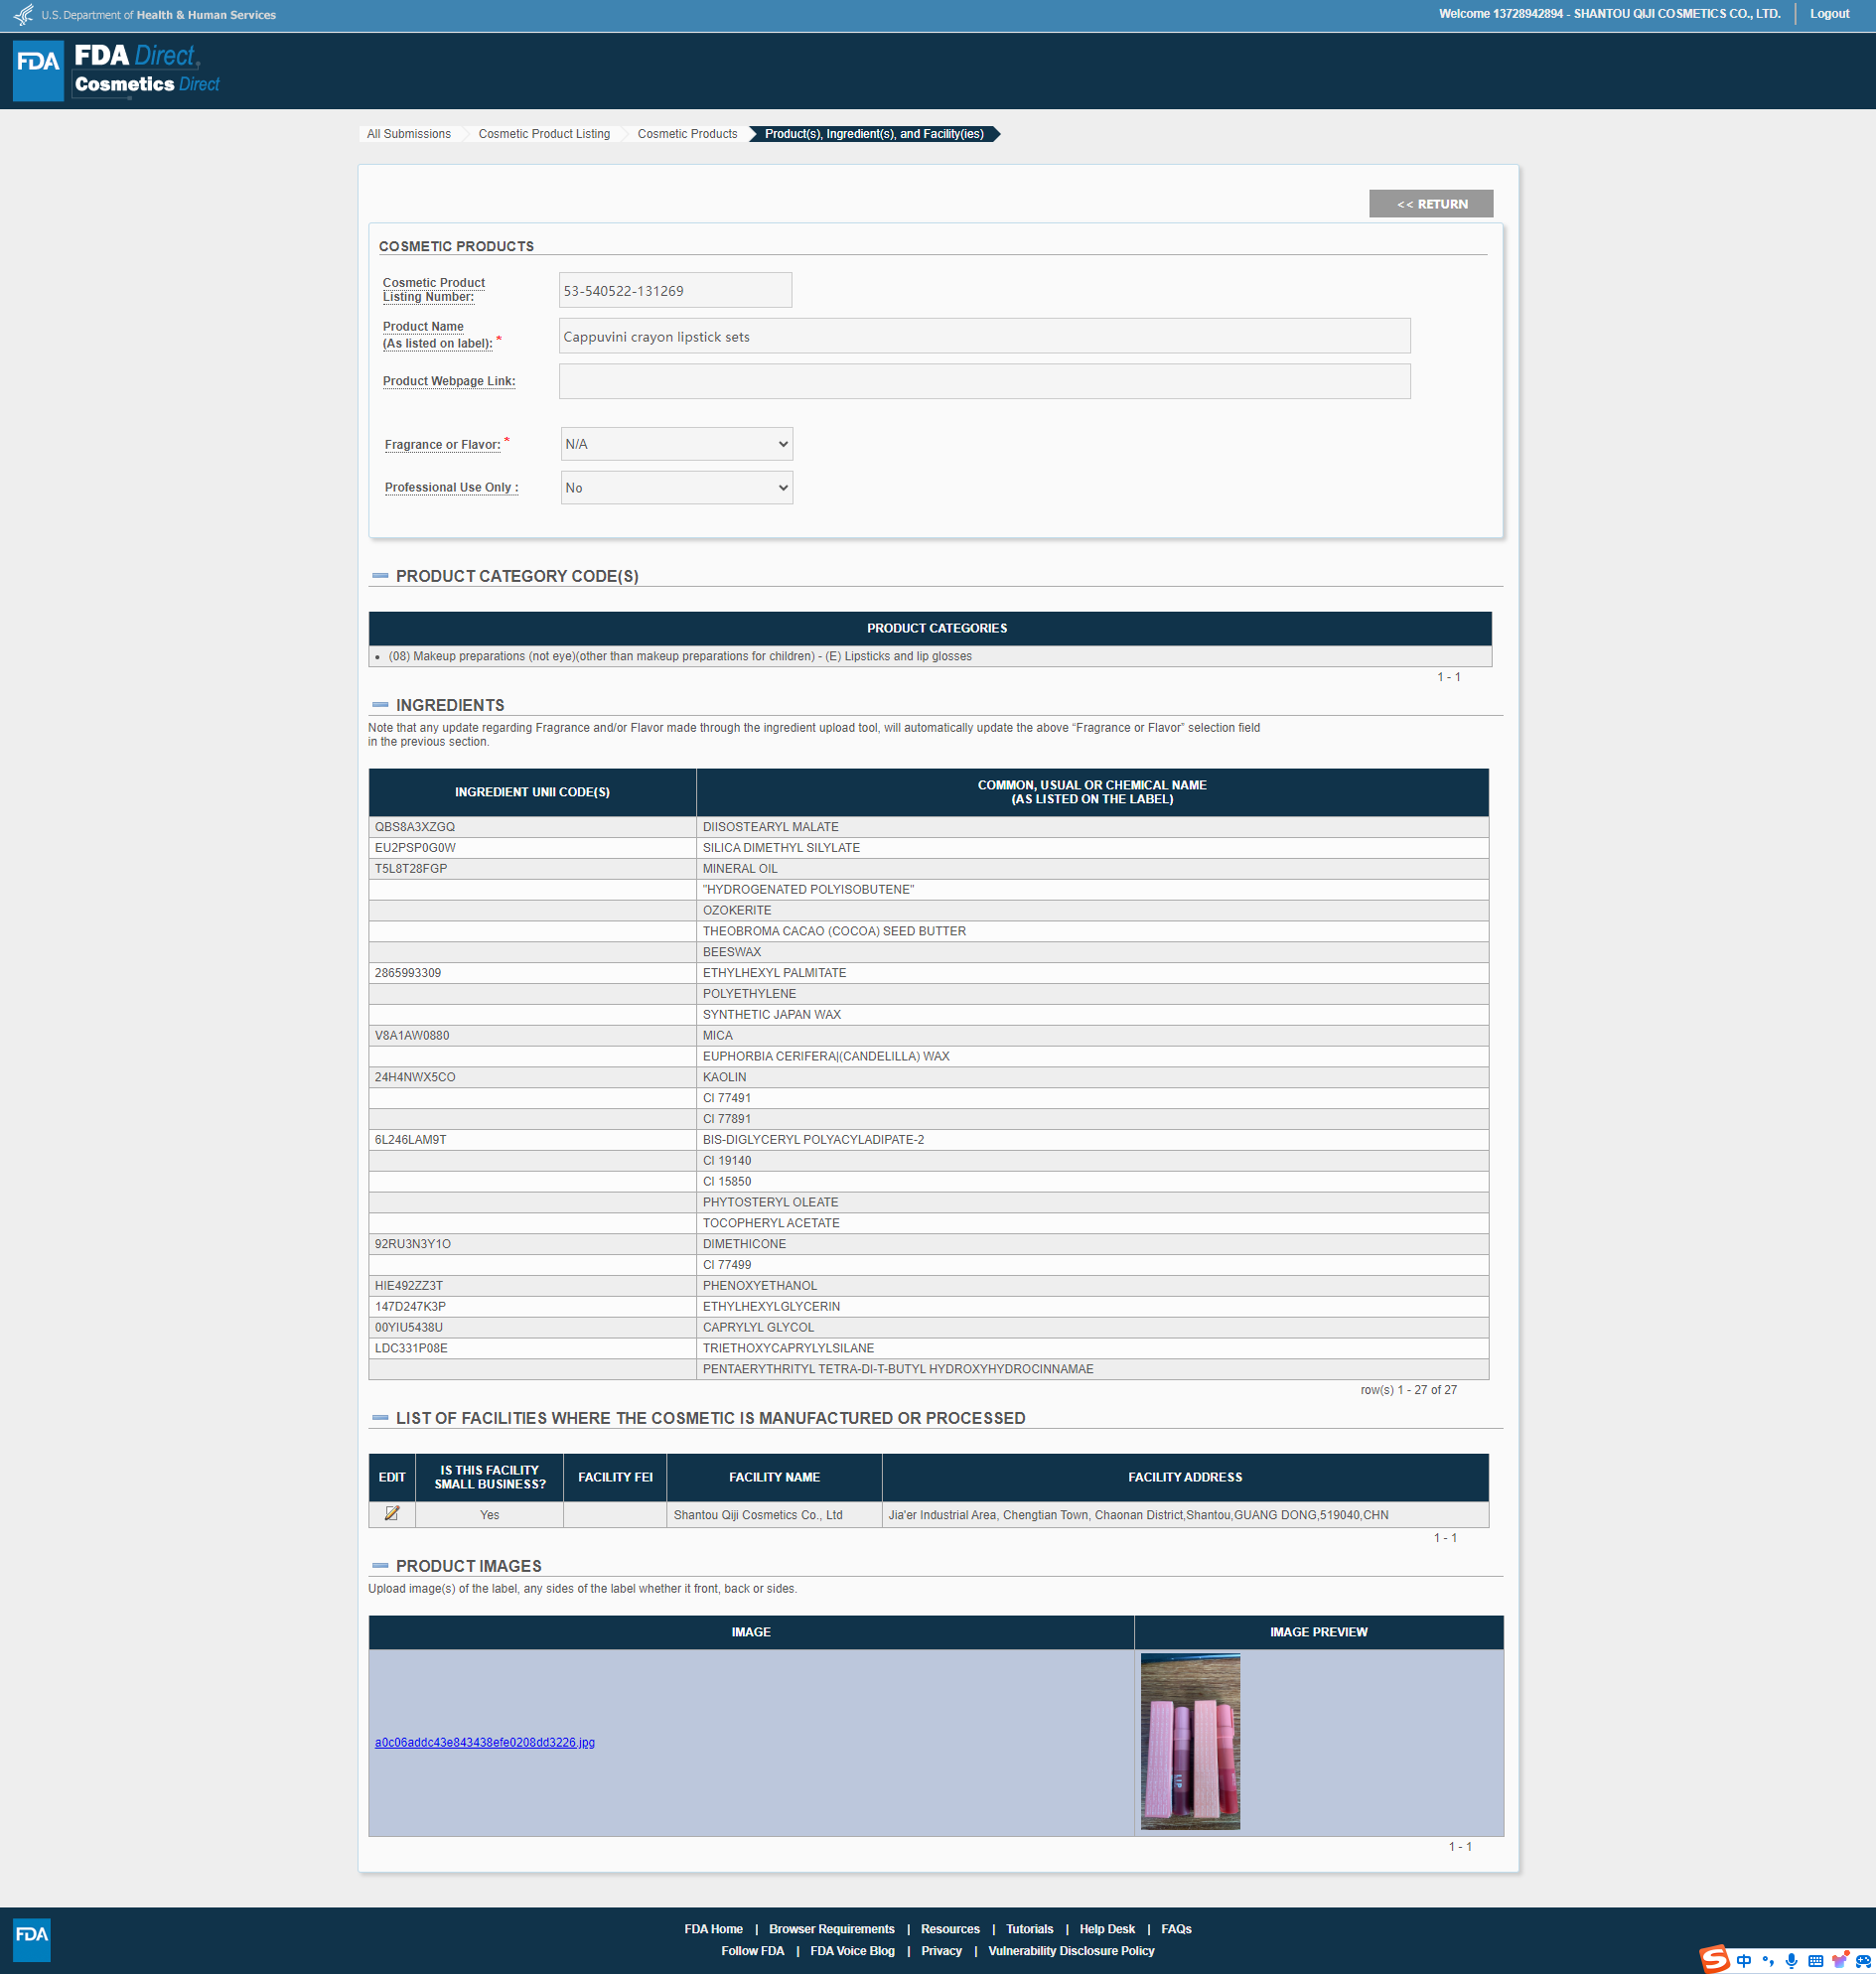Go to Cosmetic Product Listing breadcrumb
This screenshot has width=1876, height=1974.
tap(543, 134)
